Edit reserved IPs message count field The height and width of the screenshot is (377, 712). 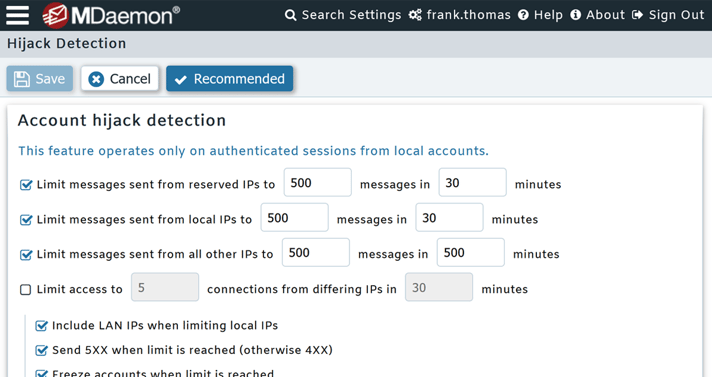tap(317, 182)
